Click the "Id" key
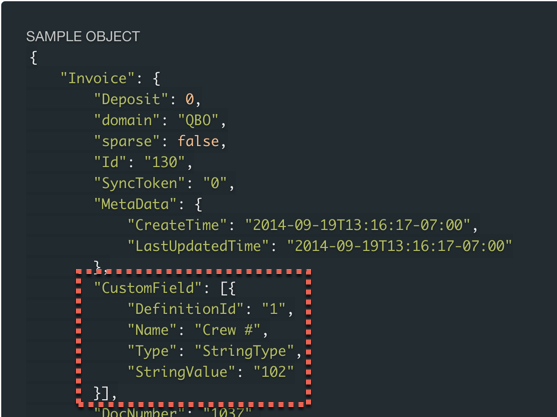 tap(110, 162)
